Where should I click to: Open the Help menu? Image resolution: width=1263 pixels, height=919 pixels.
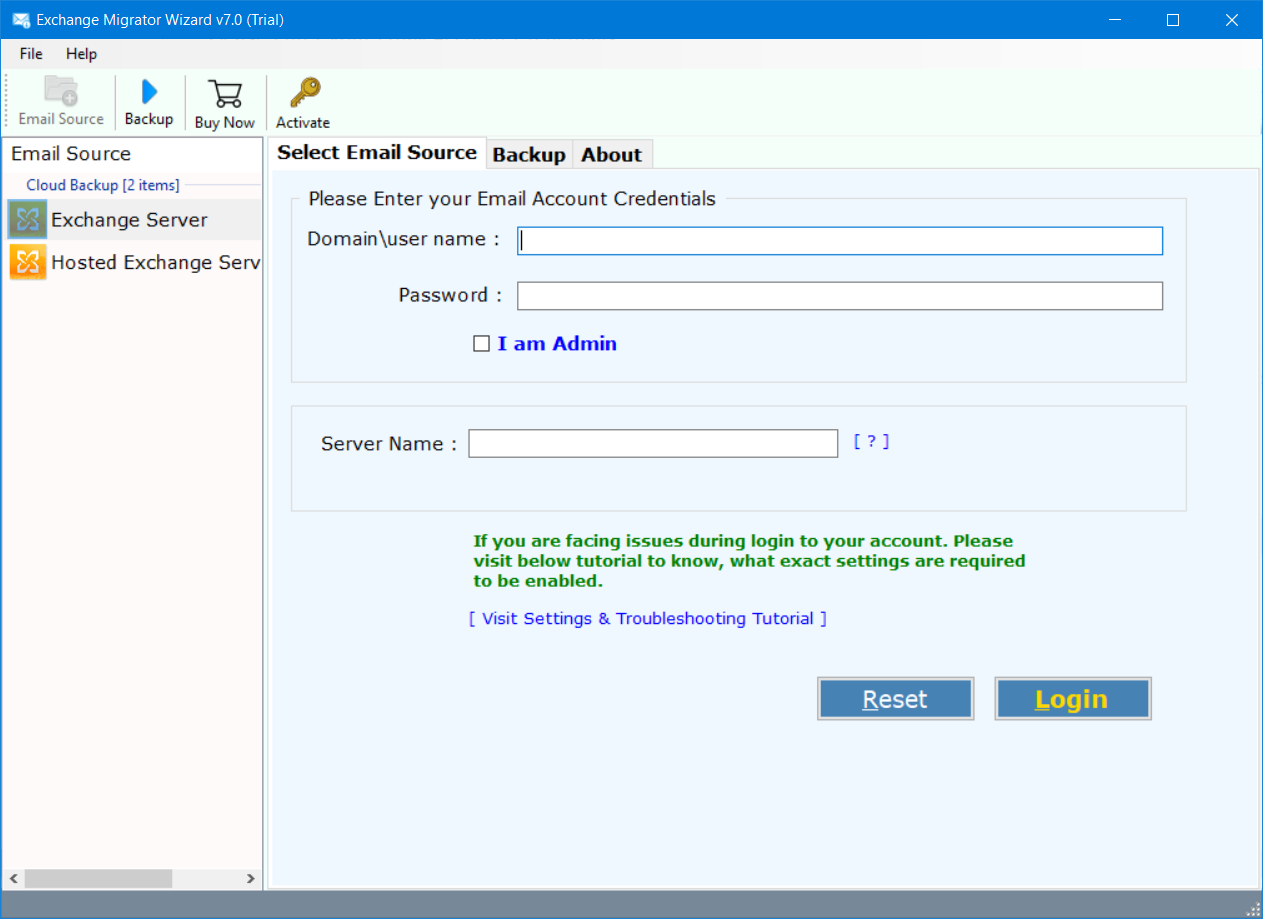click(x=82, y=54)
